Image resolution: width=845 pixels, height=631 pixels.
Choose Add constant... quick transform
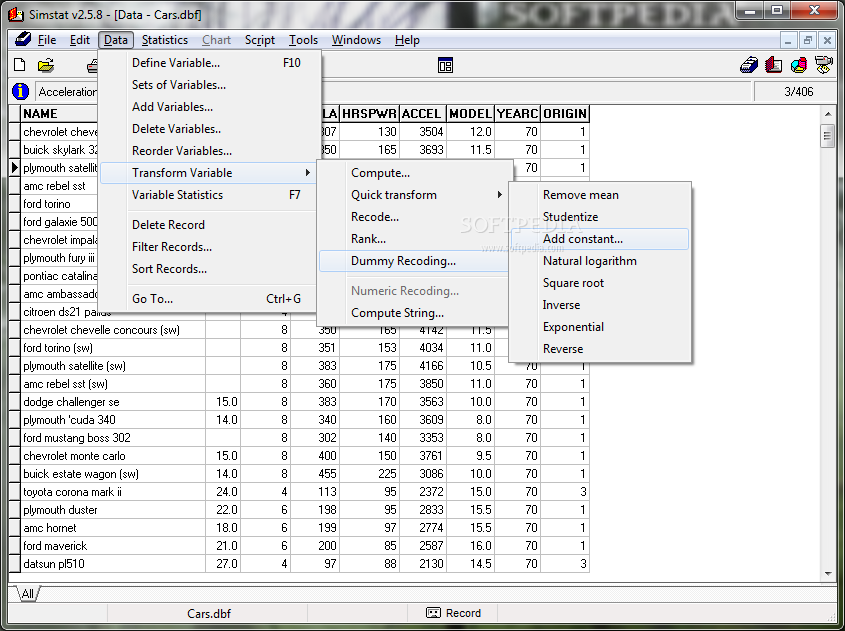coord(600,239)
